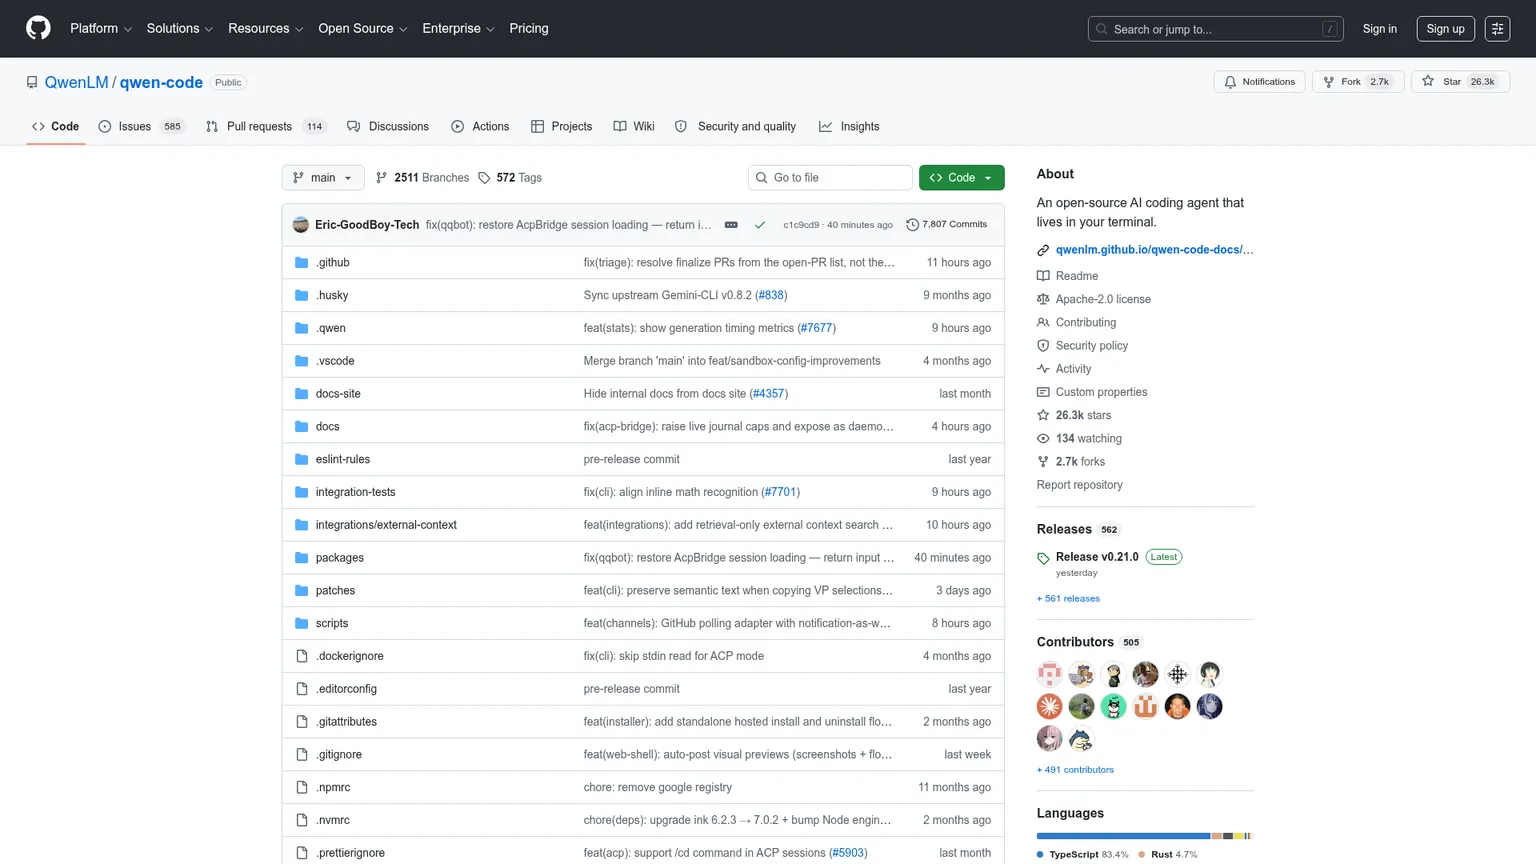Expand the latest commit message ellipsis
This screenshot has height=864, width=1536.
(731, 225)
